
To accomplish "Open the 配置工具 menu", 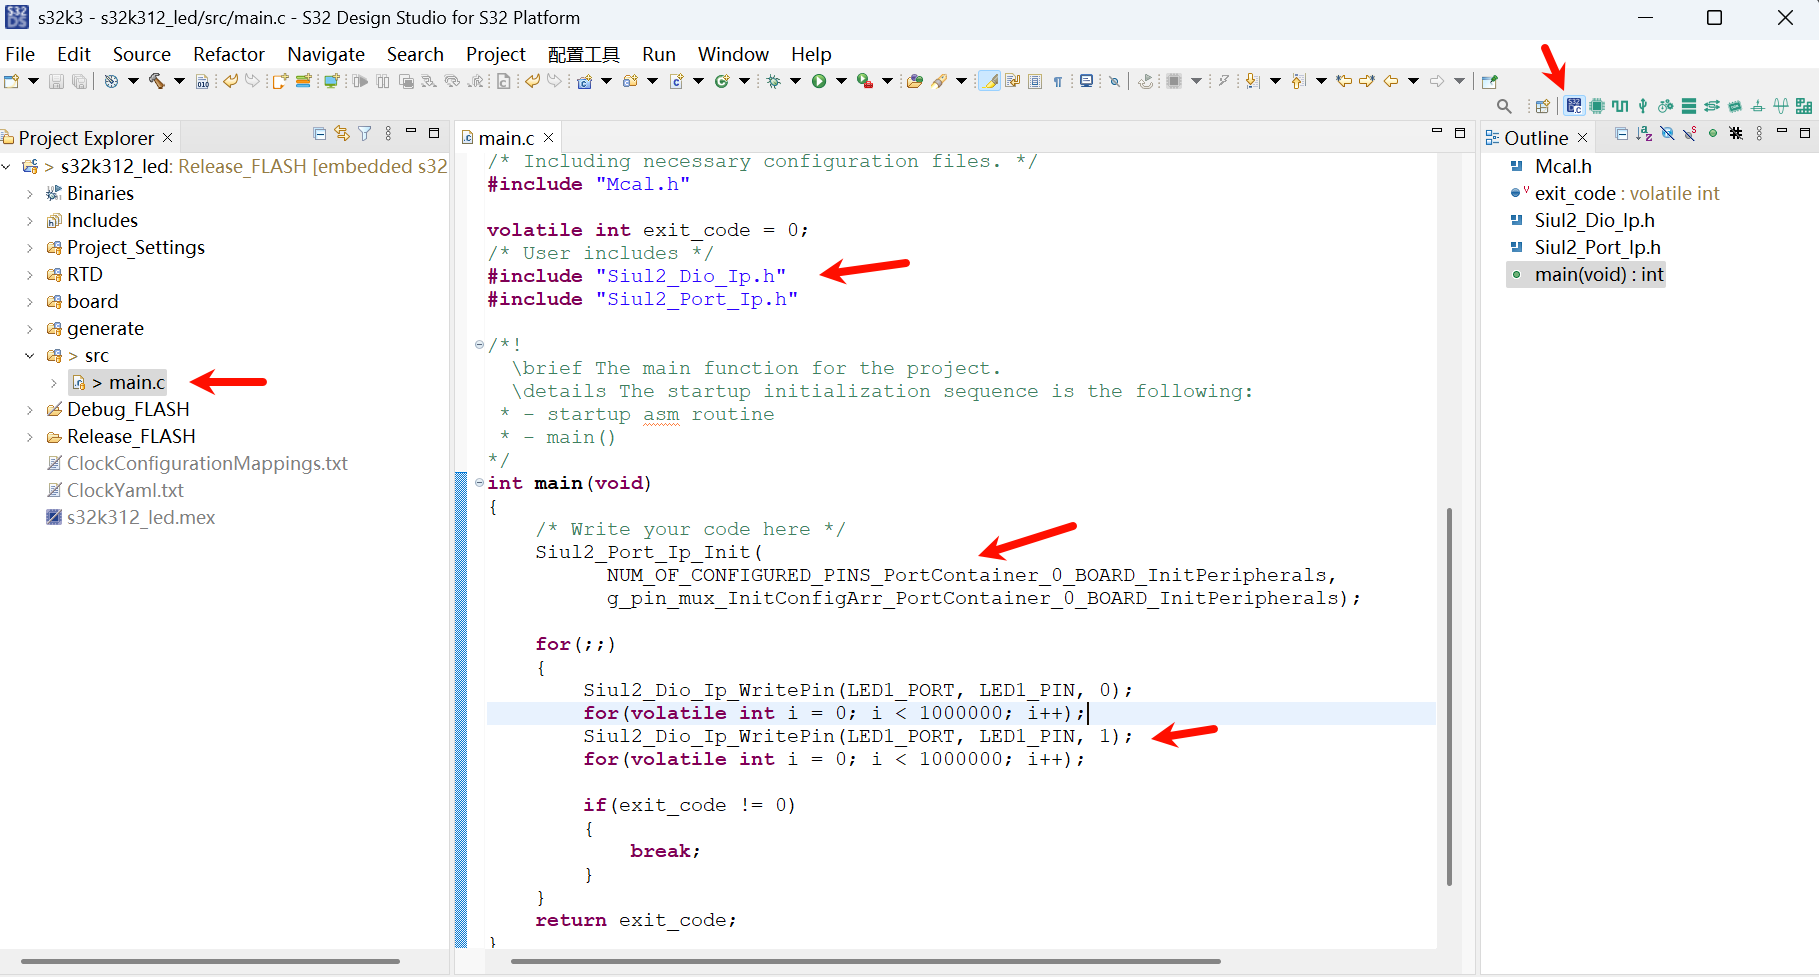I will click(584, 54).
